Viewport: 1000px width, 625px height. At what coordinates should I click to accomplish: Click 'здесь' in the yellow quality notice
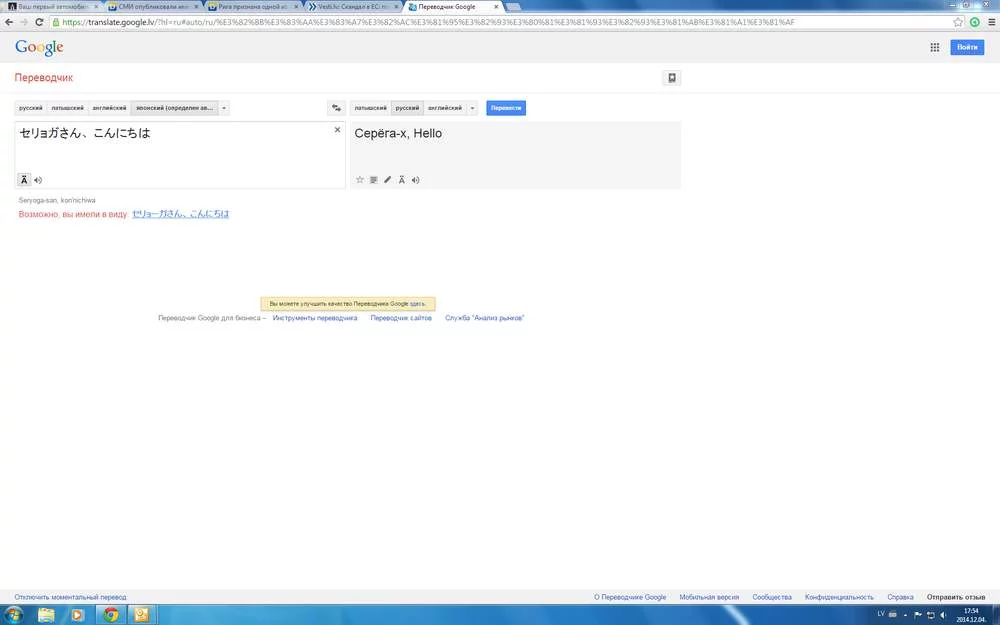[x=418, y=304]
